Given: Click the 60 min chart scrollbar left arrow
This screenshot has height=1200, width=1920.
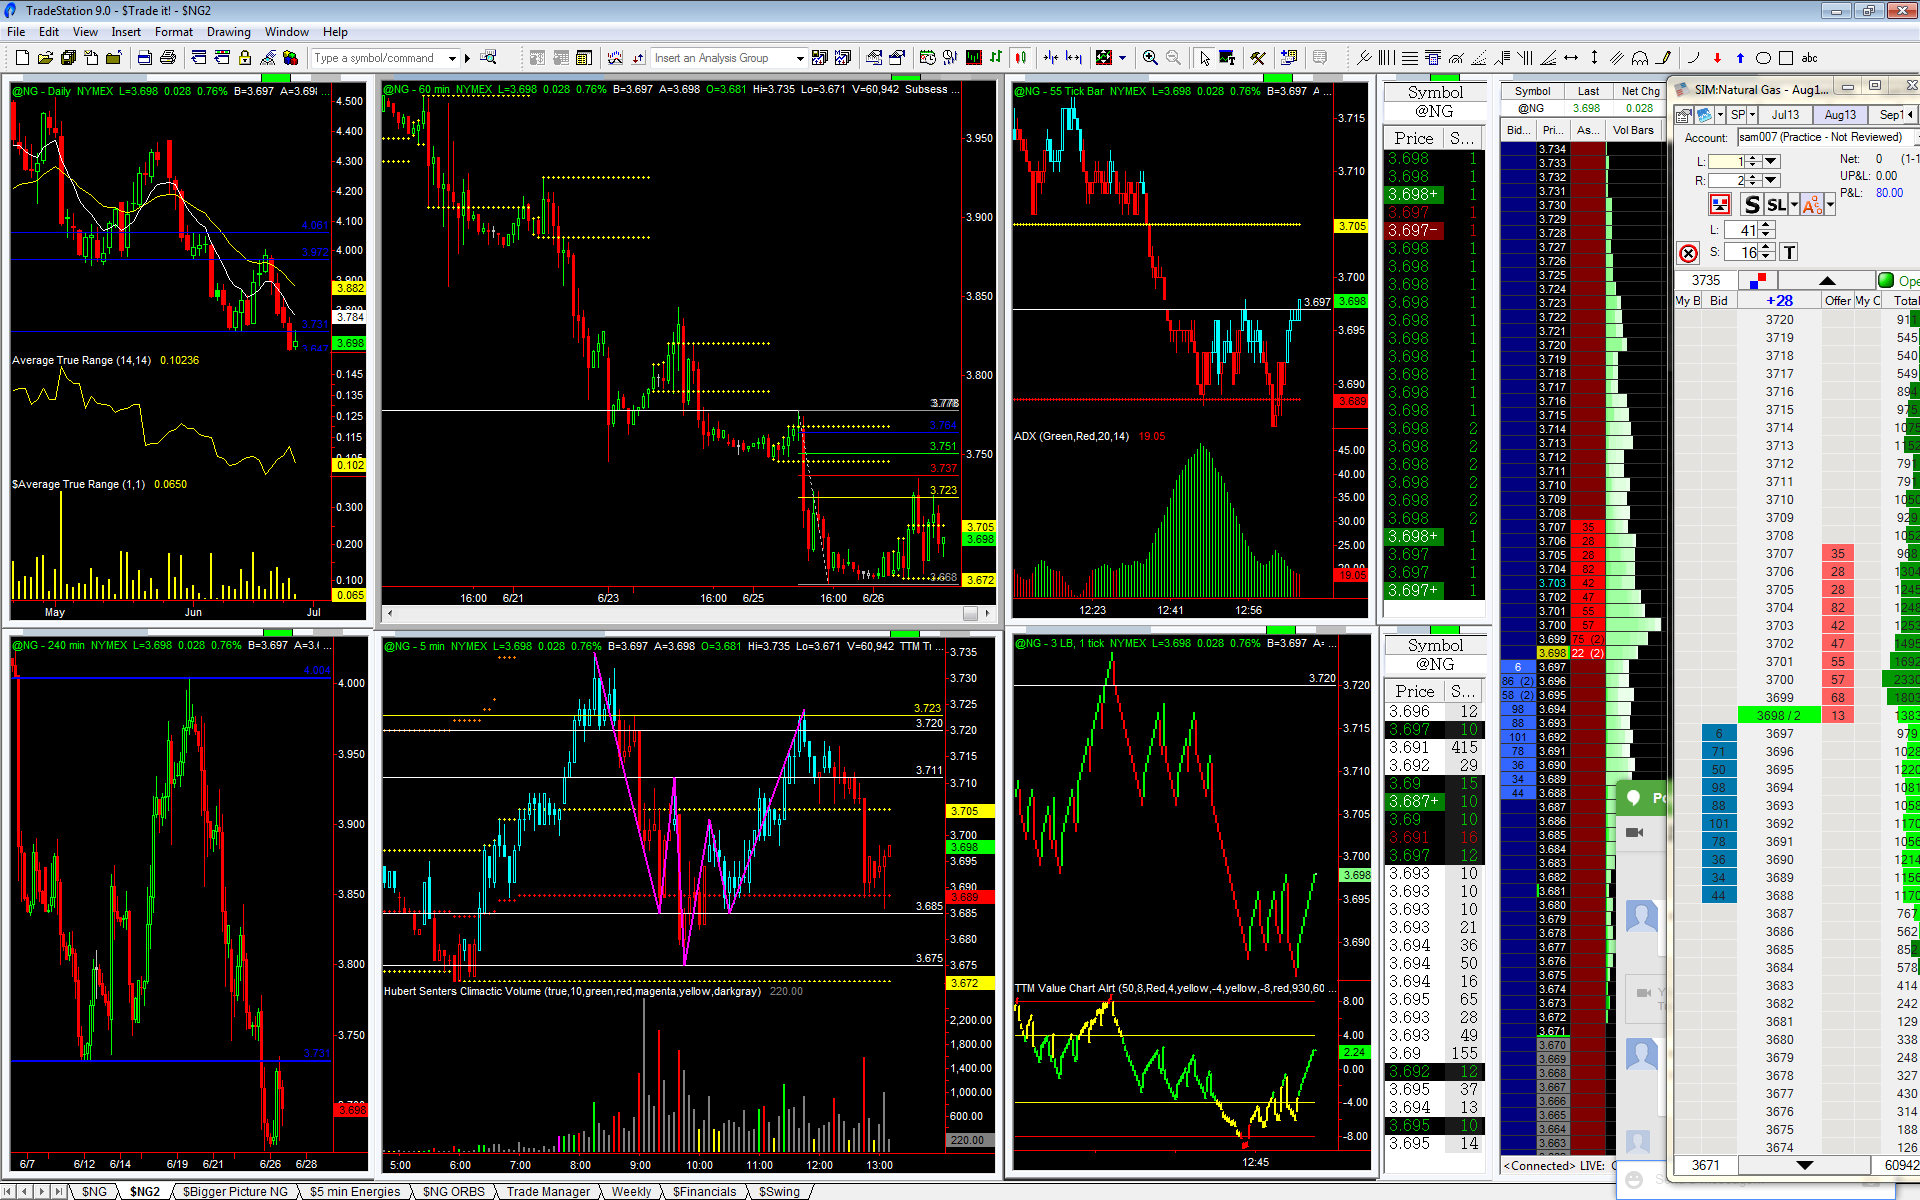Looking at the screenshot, I should click(x=390, y=613).
